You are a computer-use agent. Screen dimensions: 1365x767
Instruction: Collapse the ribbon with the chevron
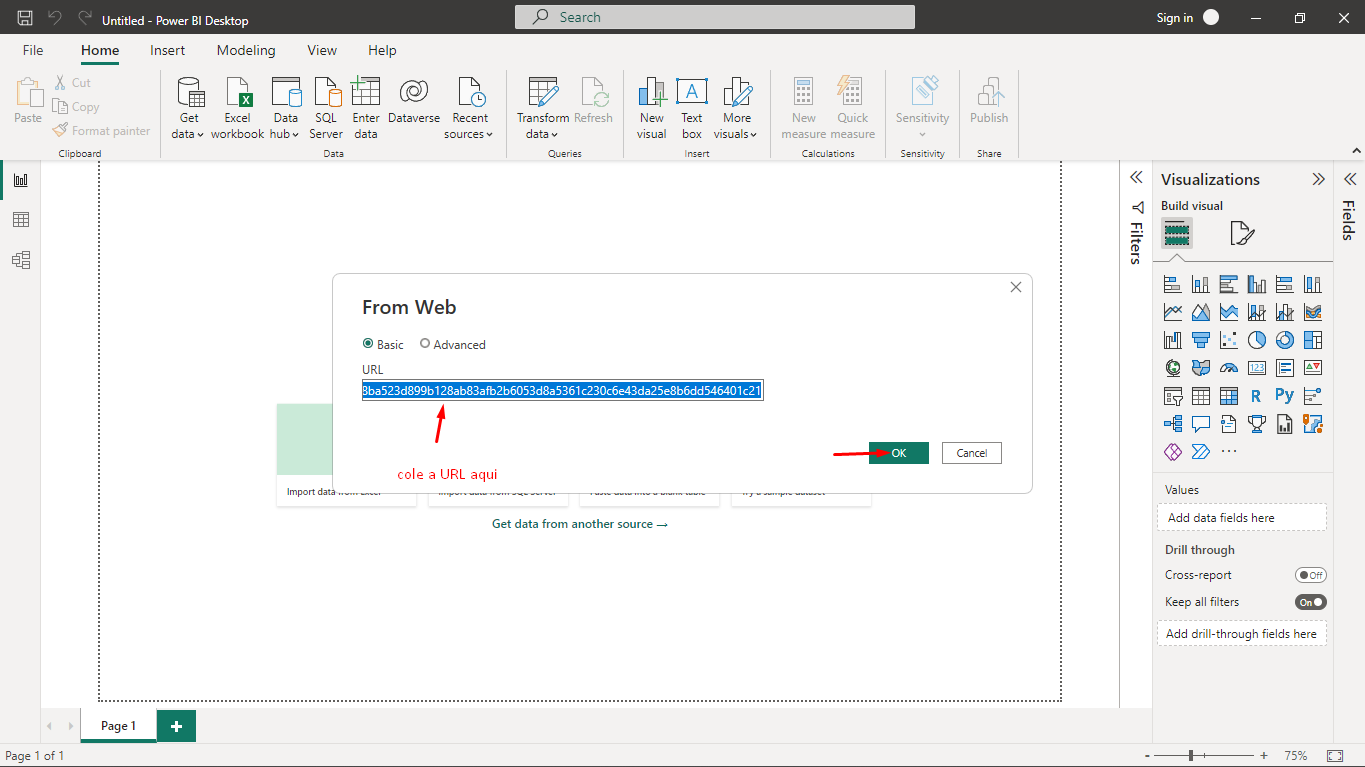pos(1355,150)
